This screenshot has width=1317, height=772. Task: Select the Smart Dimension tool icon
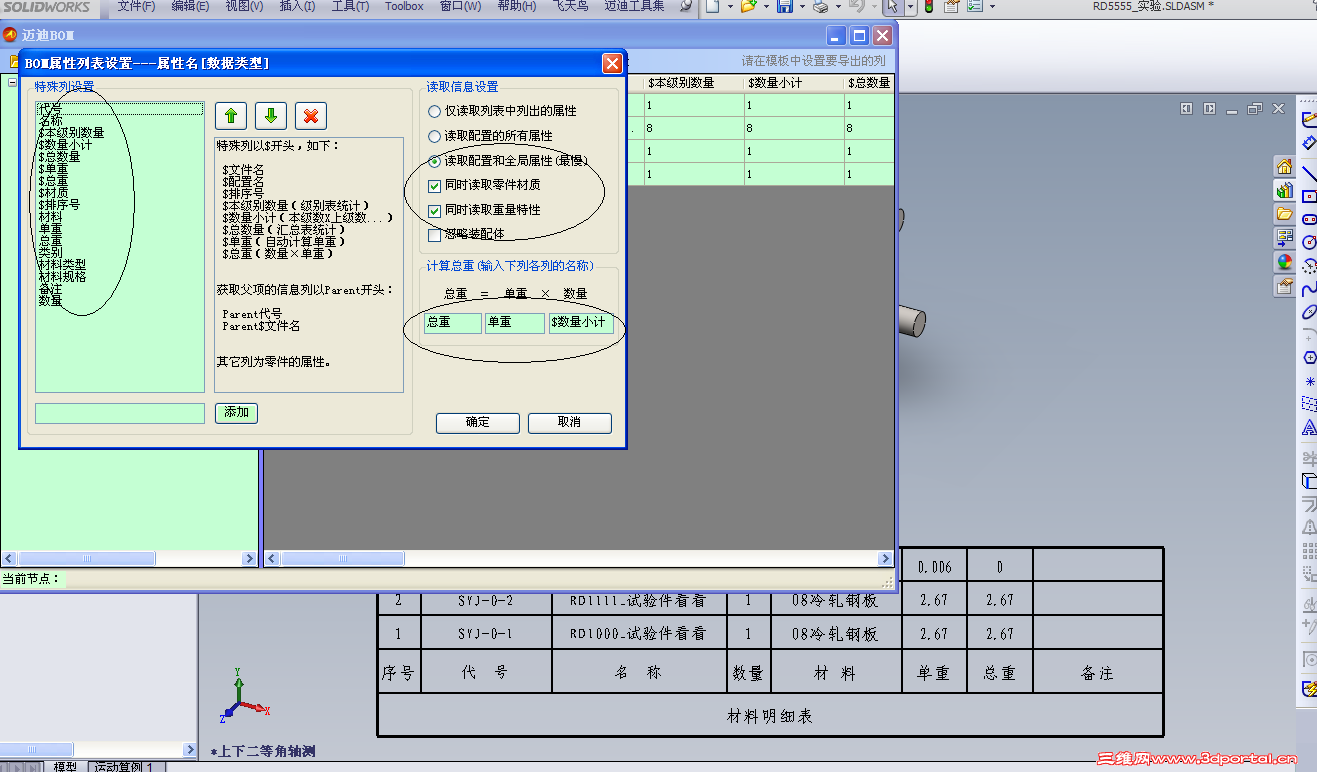point(1309,144)
